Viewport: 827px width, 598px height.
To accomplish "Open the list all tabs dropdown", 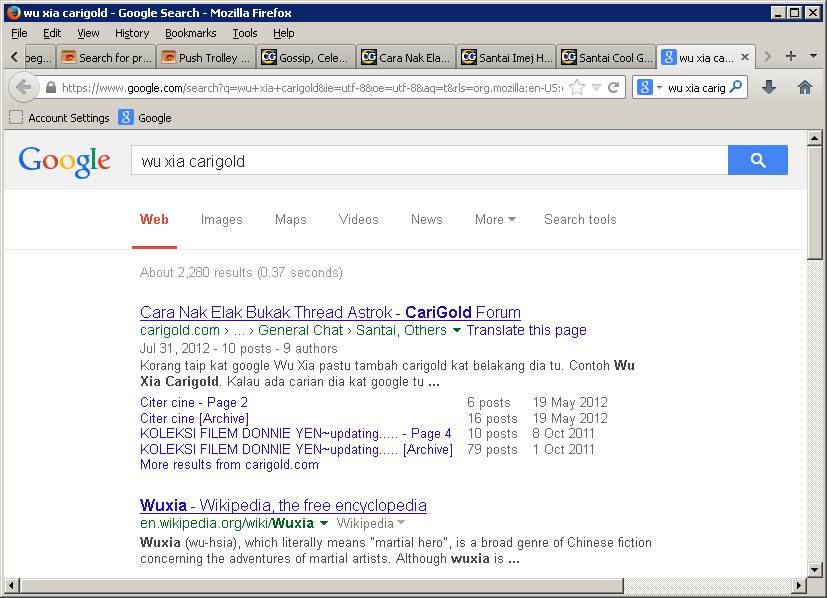I will coord(813,56).
